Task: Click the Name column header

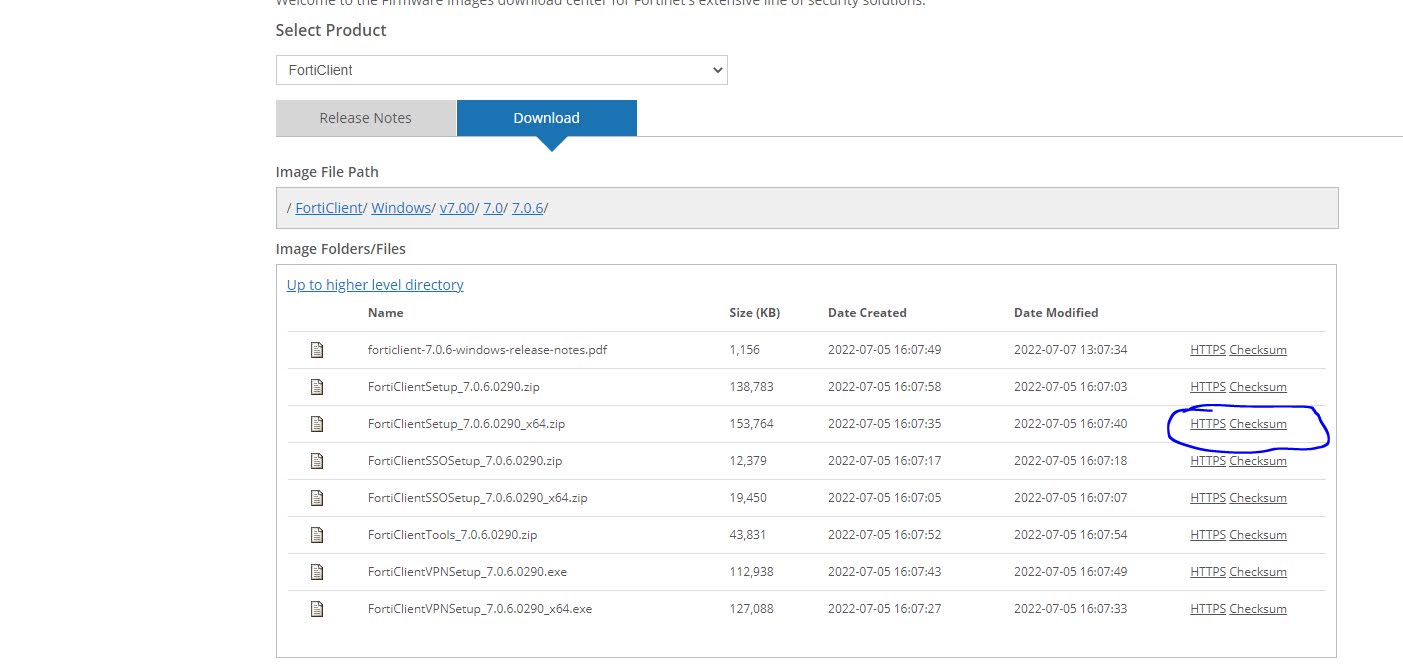Action: pos(386,313)
